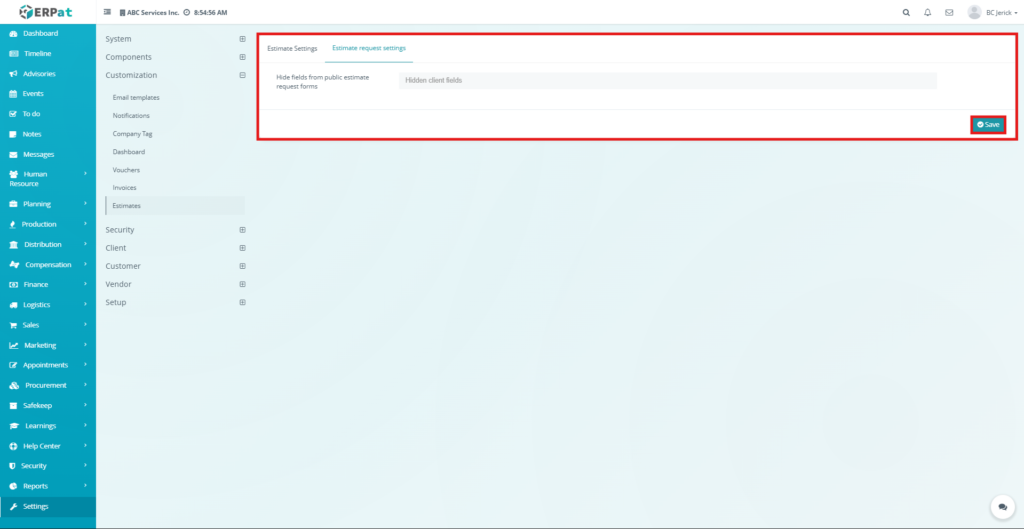This screenshot has width=1024, height=529.
Task: Collapse the Customization section minus icon
Action: click(x=242, y=75)
